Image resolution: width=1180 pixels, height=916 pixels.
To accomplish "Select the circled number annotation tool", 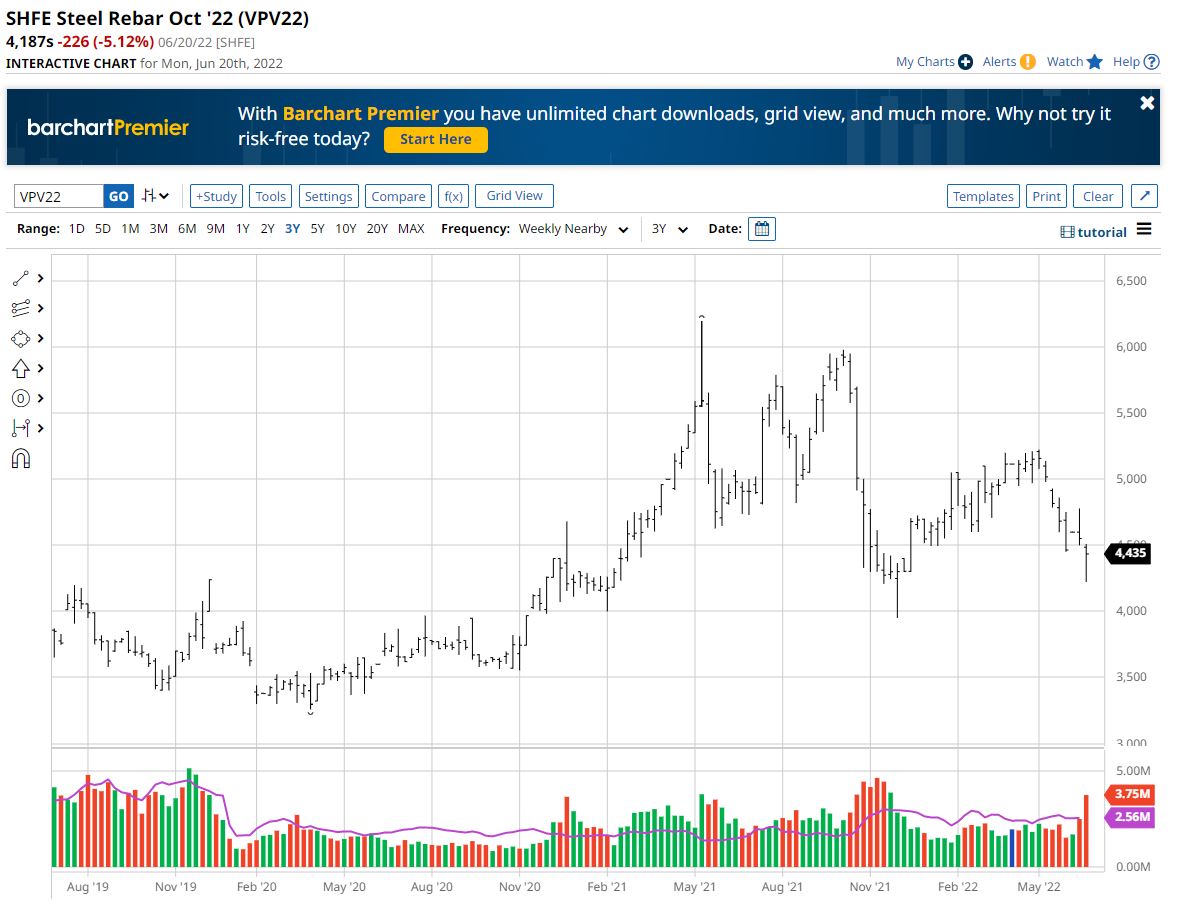I will pos(21,398).
